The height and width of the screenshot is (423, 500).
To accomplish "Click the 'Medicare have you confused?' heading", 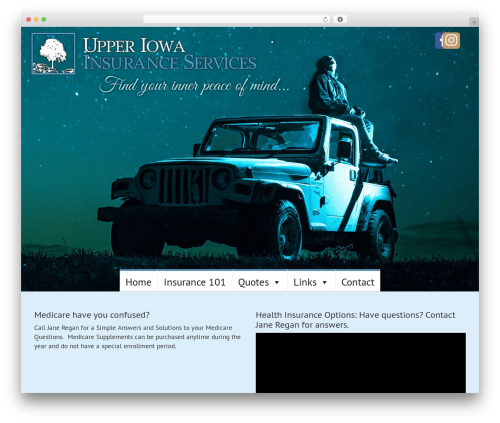I will [x=92, y=315].
